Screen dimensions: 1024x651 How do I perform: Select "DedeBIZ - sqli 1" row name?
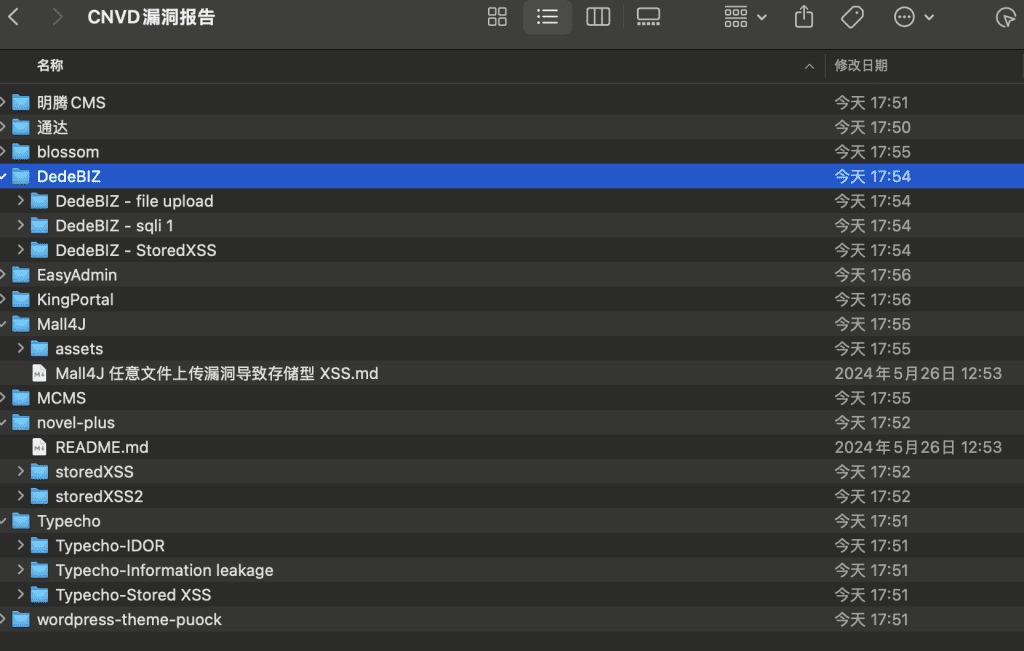coord(114,226)
